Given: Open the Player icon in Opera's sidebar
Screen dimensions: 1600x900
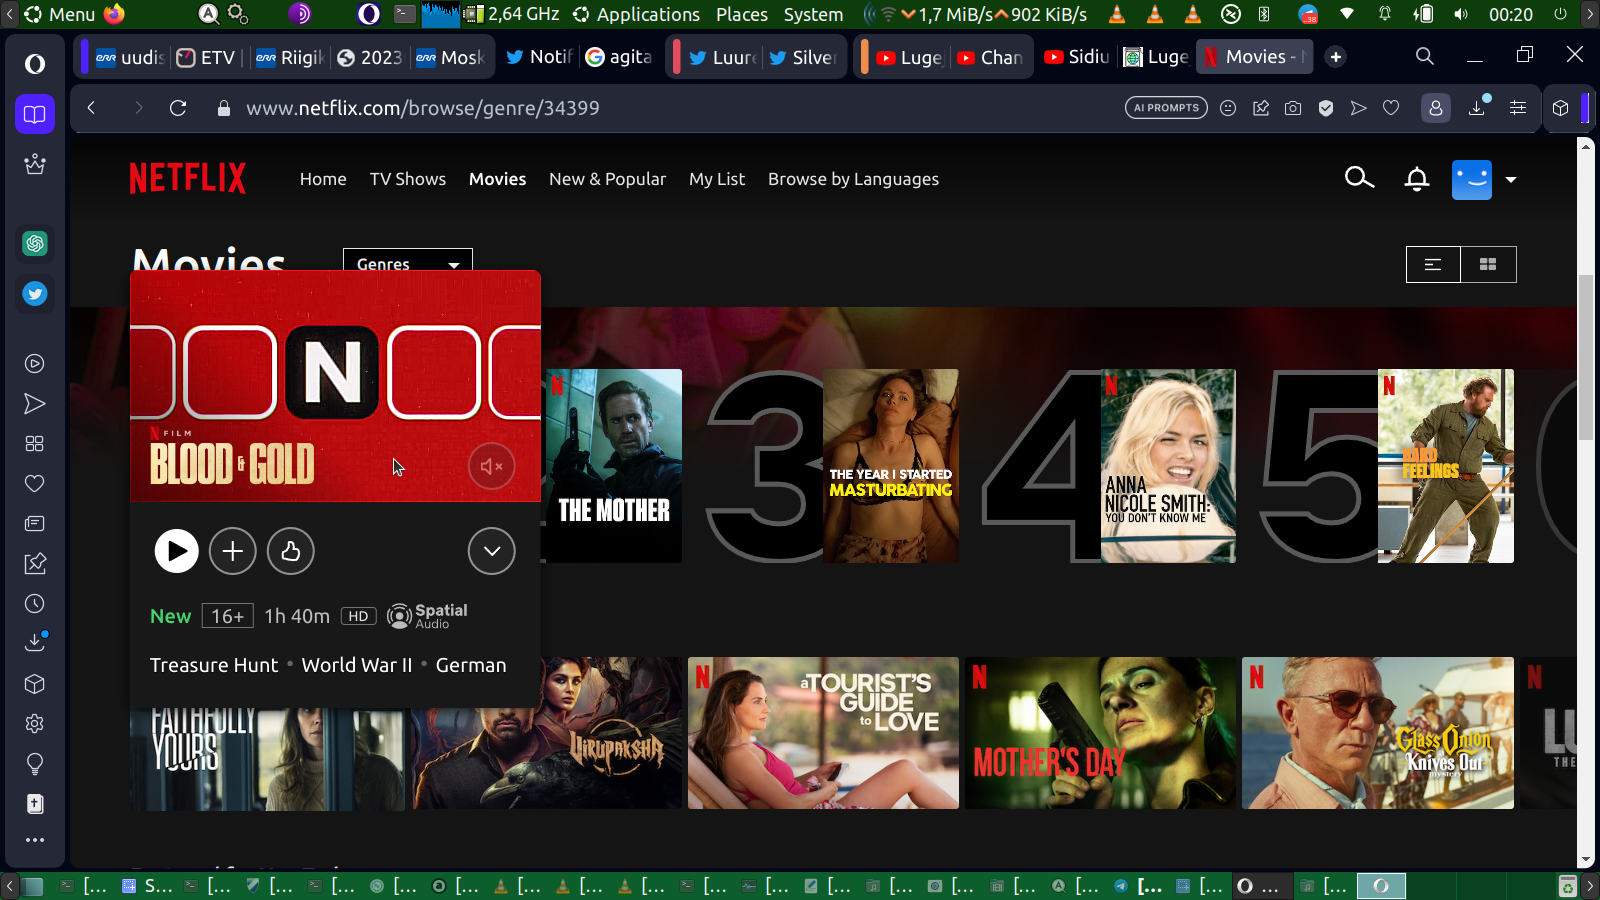Looking at the screenshot, I should tap(35, 364).
